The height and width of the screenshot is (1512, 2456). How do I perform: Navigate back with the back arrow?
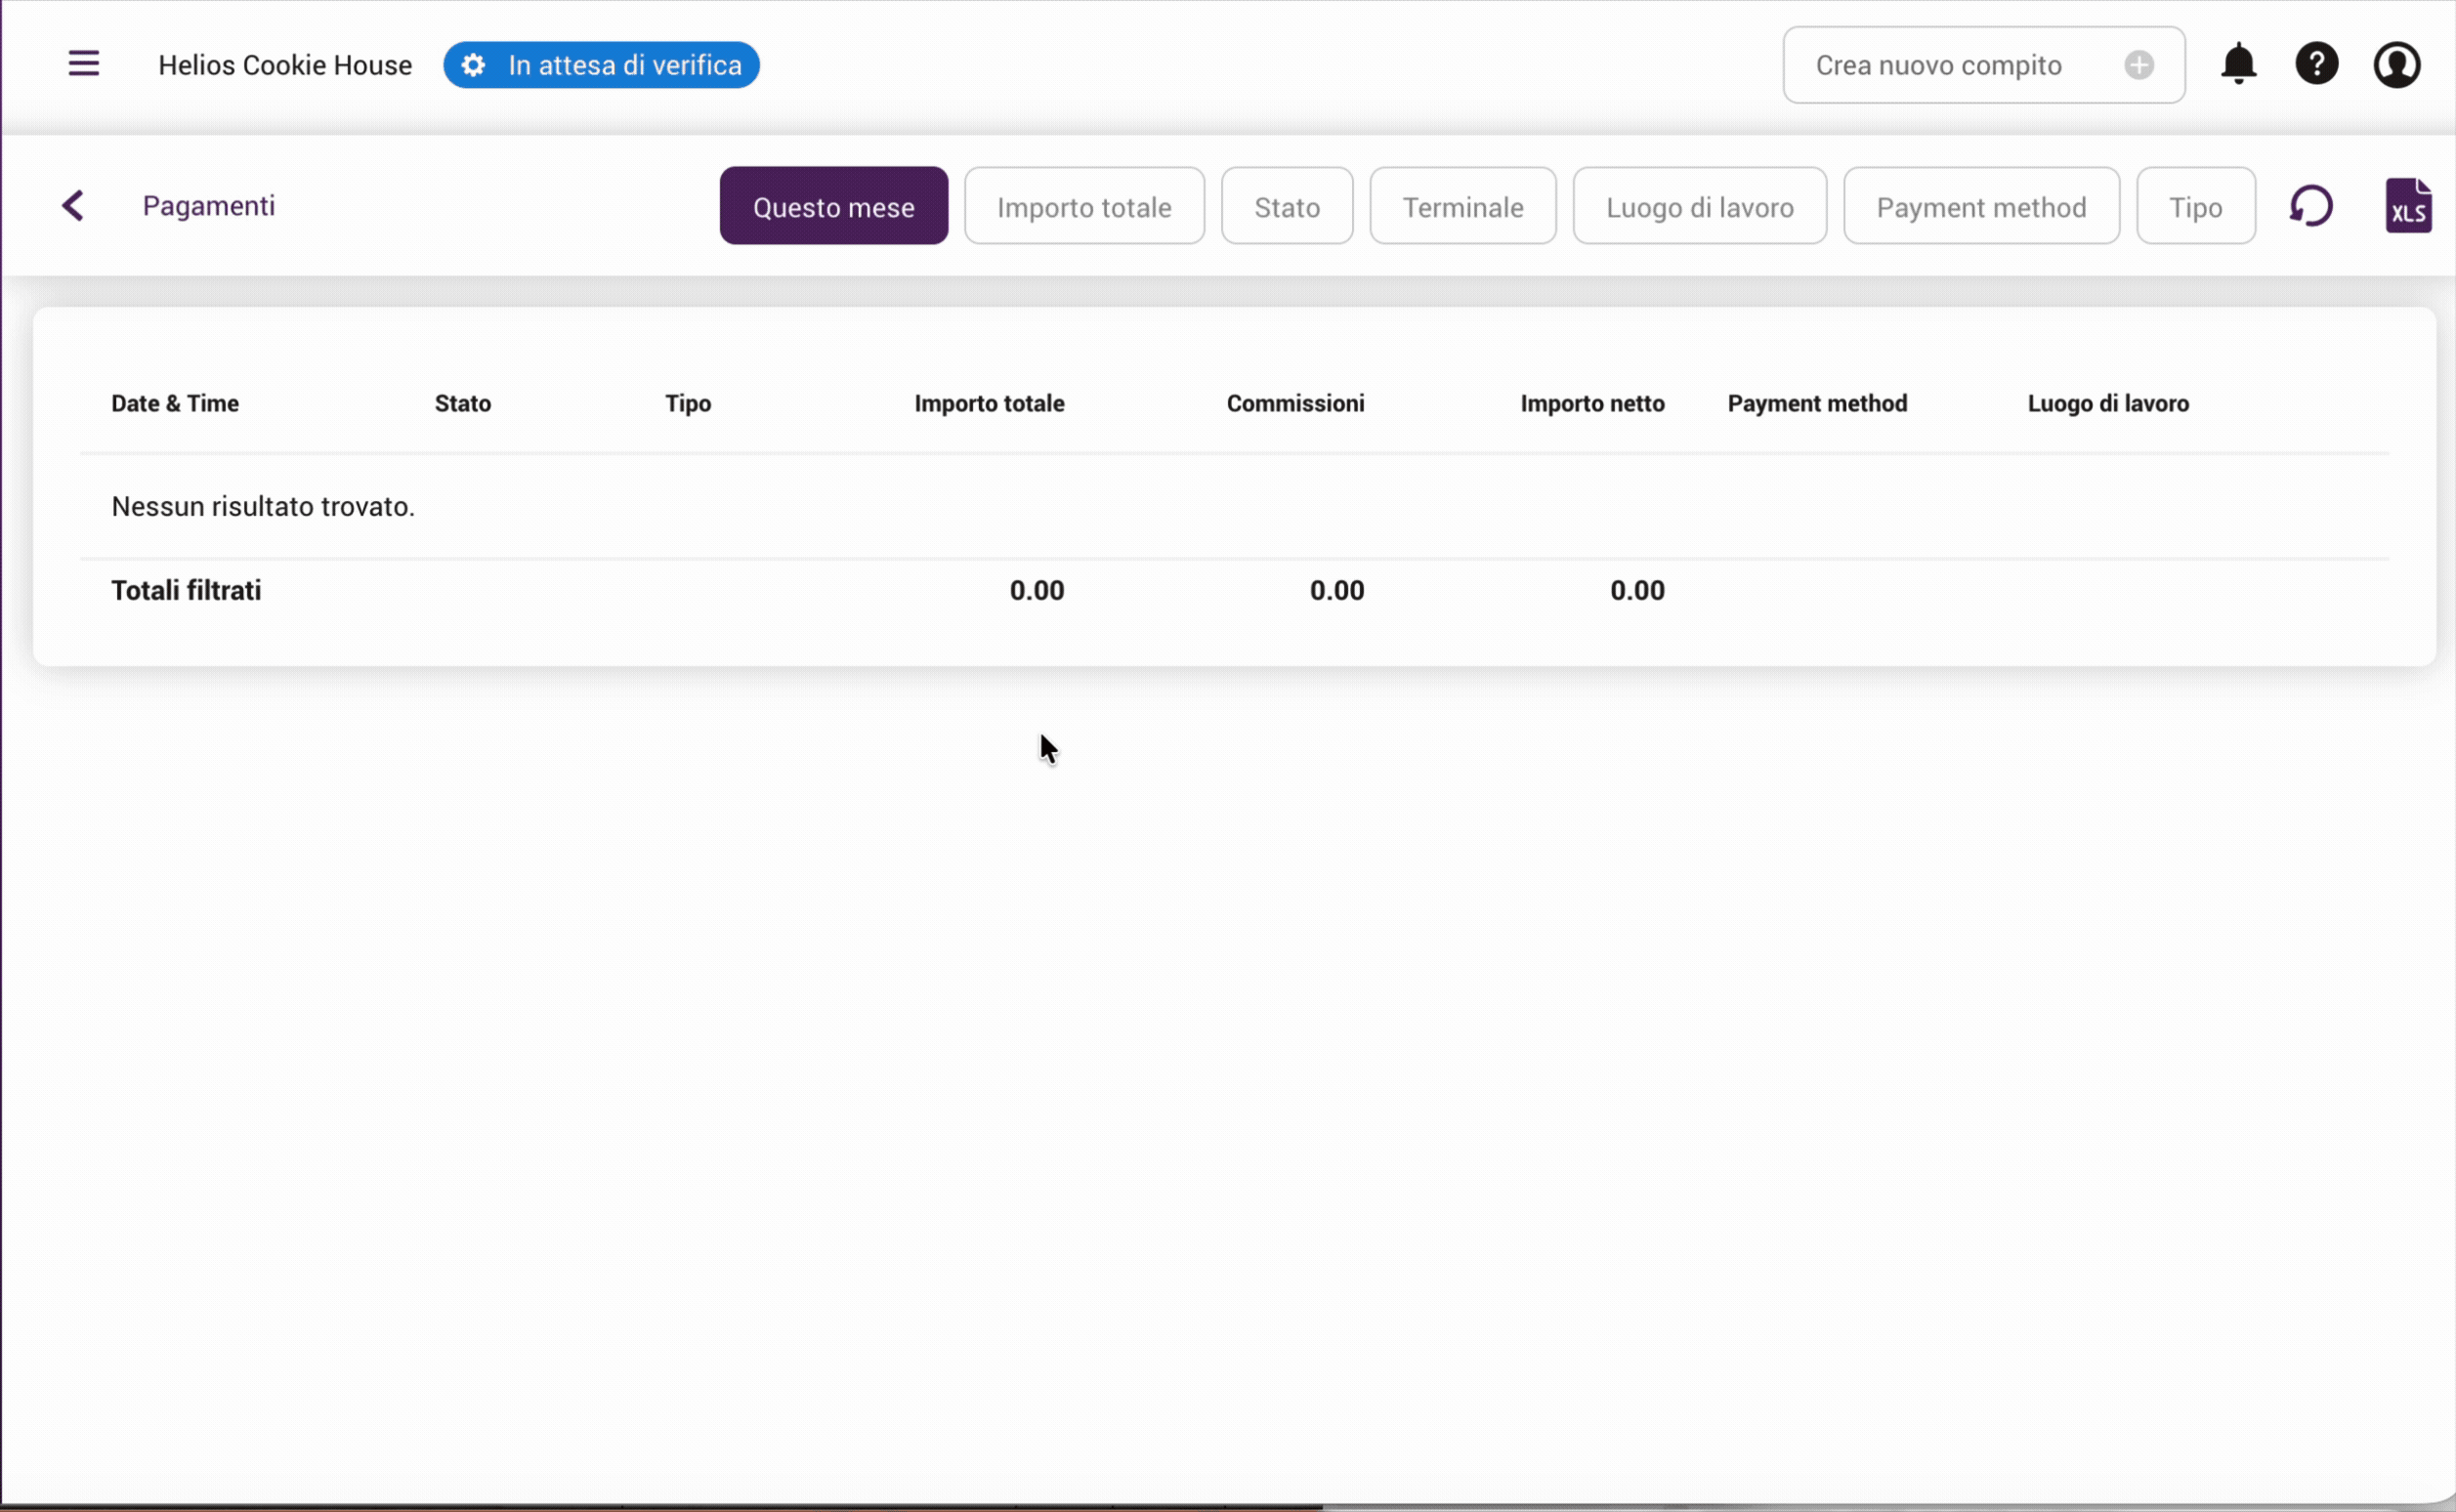(73, 205)
